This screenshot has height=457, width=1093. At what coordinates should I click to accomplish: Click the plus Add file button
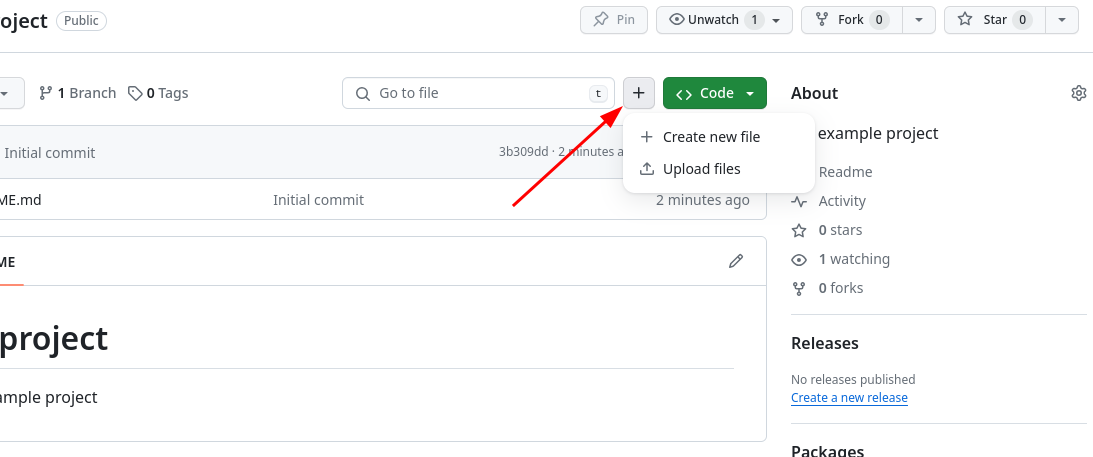click(639, 93)
